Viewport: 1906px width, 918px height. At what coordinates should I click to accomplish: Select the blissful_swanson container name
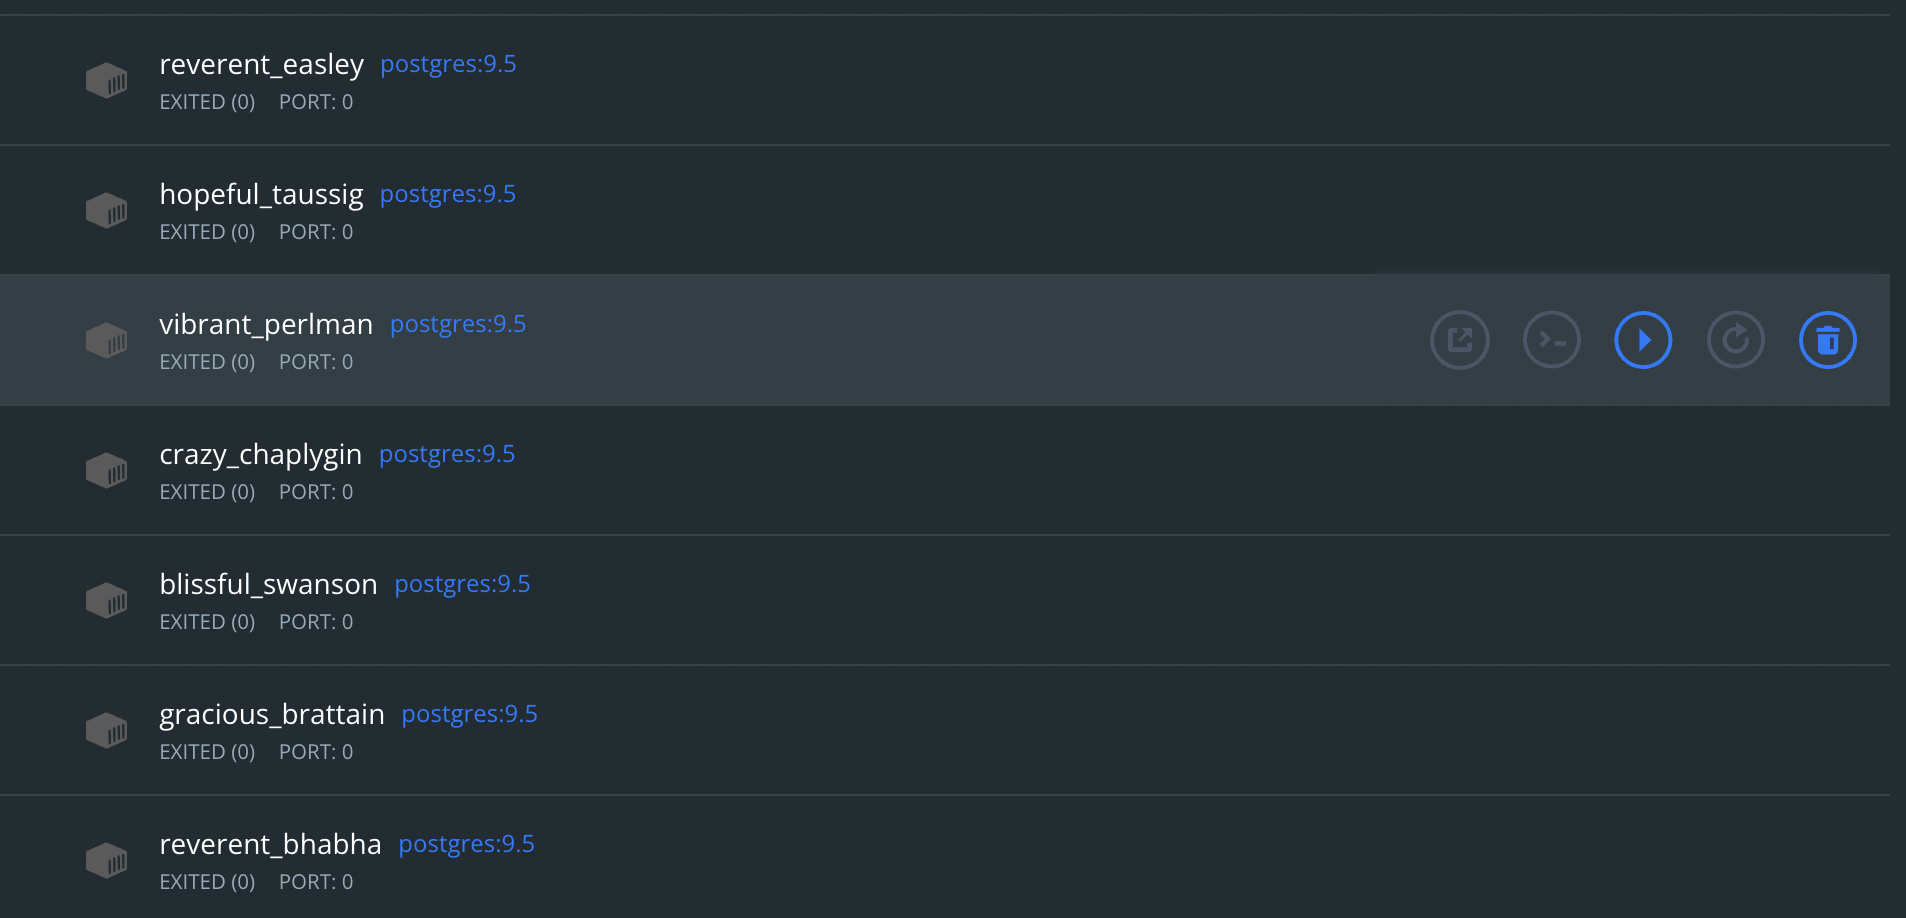tap(268, 583)
